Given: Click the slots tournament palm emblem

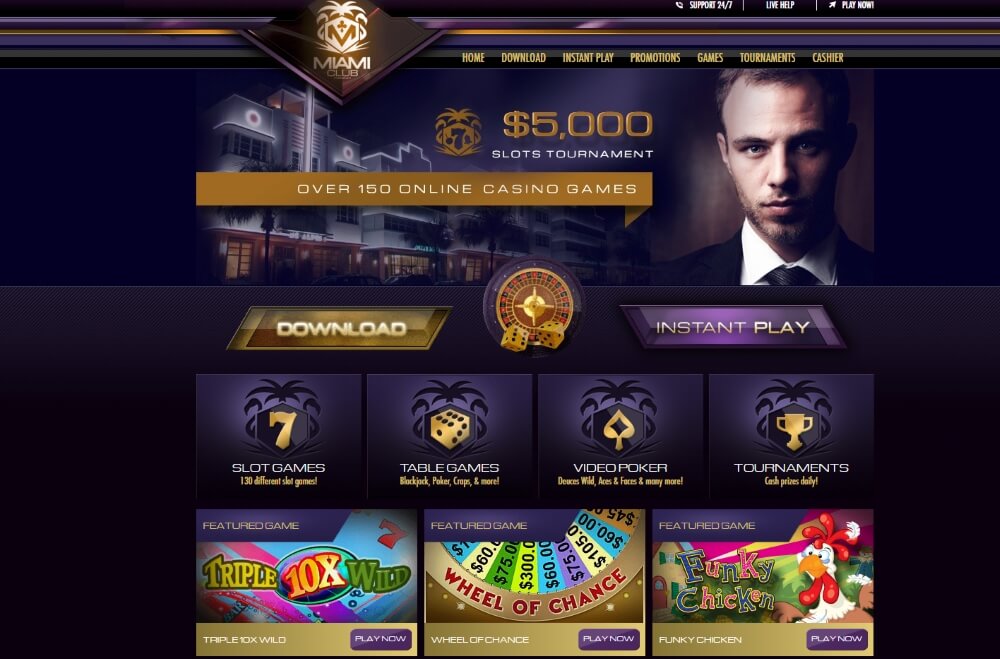Looking at the screenshot, I should pos(458,133).
